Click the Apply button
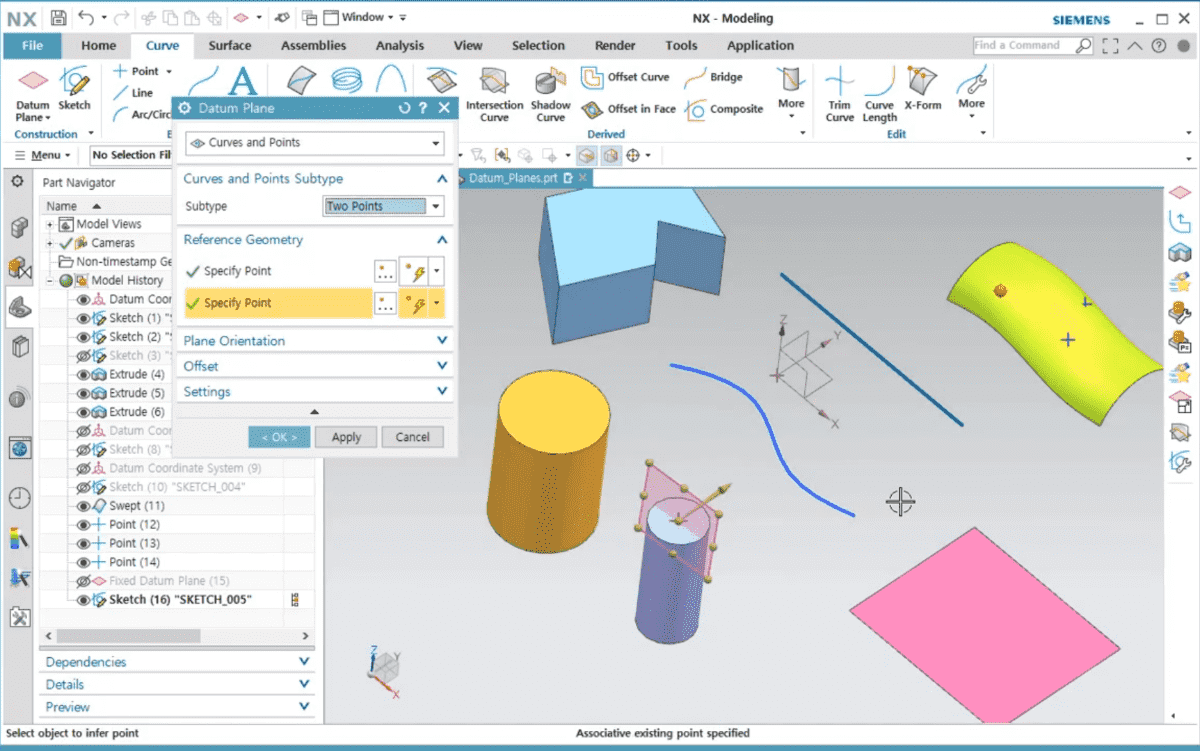The image size is (1200, 751). [x=346, y=437]
